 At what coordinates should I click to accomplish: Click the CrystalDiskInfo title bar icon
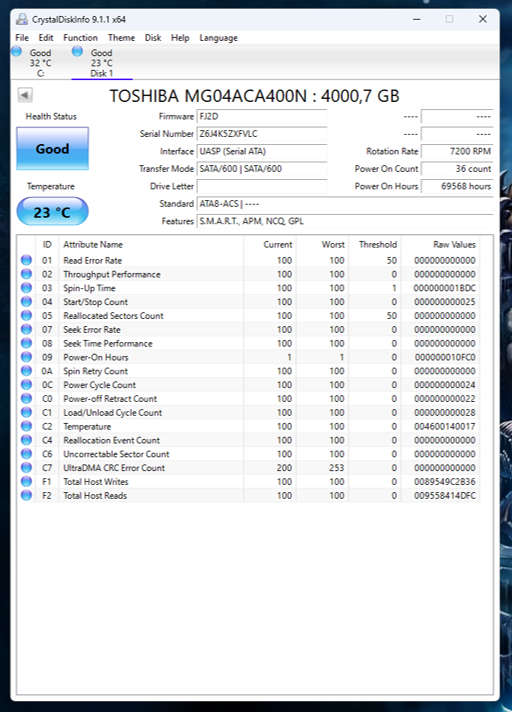click(x=21, y=19)
